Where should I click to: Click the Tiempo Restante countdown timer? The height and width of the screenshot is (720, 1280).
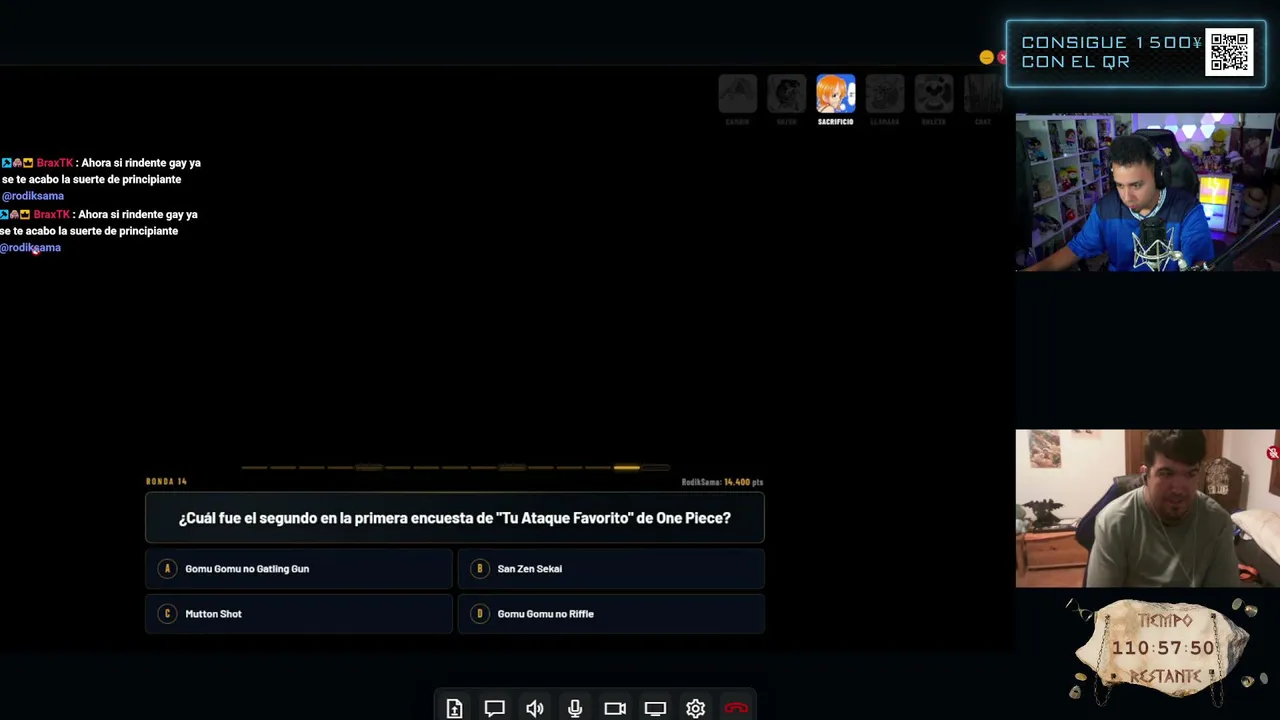[x=1162, y=648]
